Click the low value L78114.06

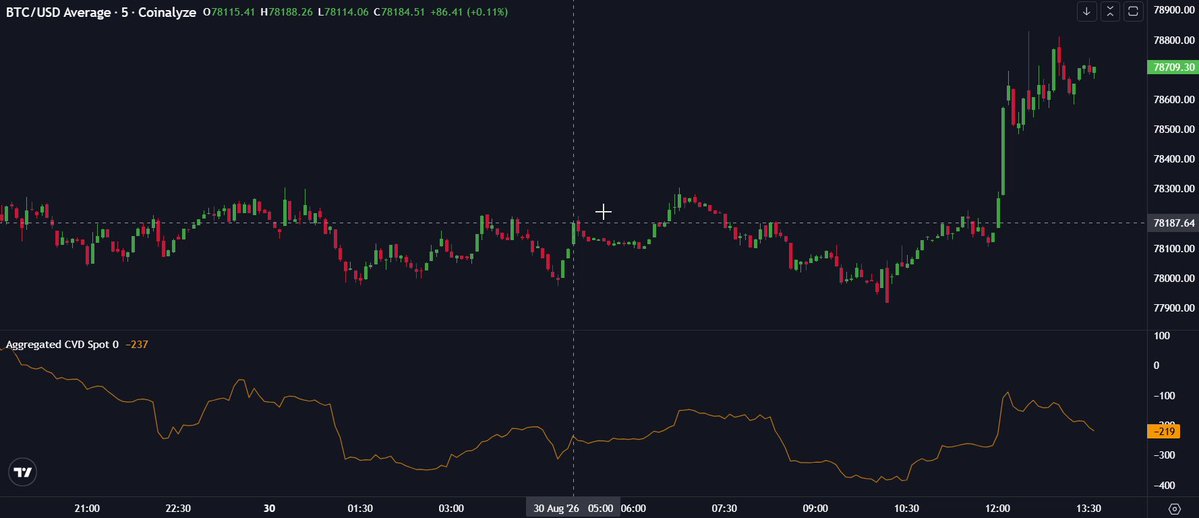[x=343, y=12]
